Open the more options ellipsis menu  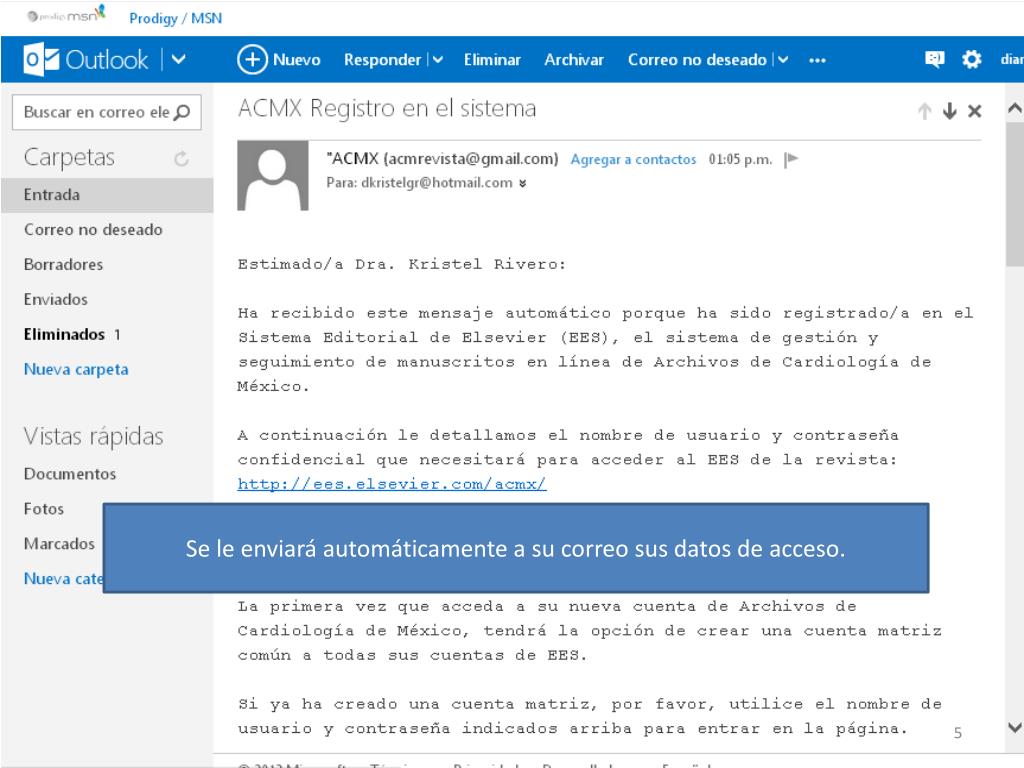click(817, 60)
